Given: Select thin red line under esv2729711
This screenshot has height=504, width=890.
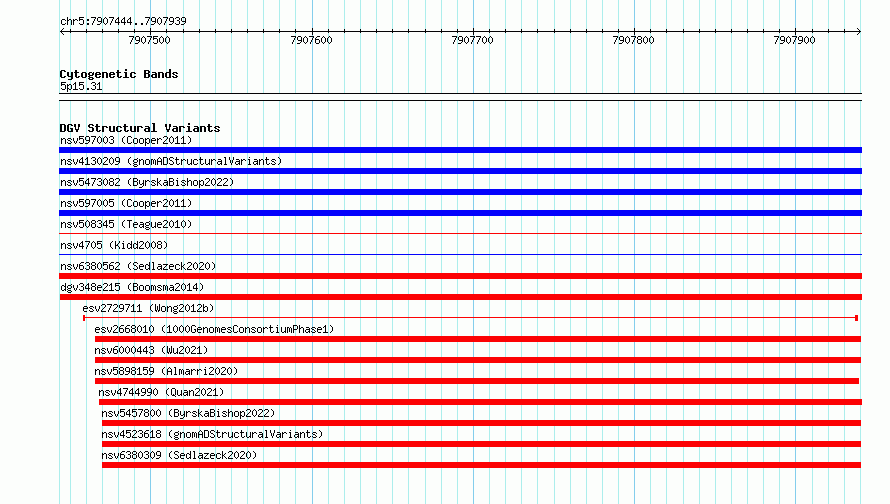Looking at the screenshot, I should pyautogui.click(x=470, y=318).
